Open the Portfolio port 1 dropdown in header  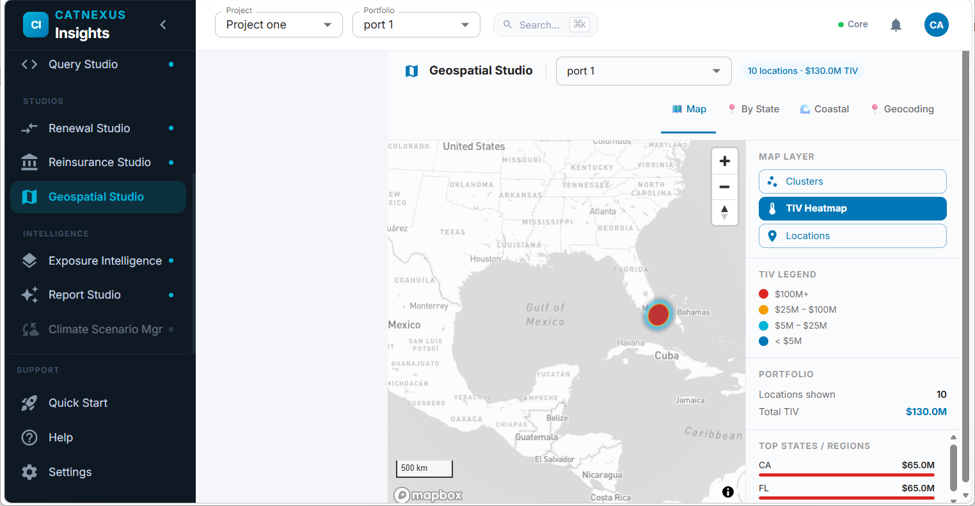coord(416,25)
